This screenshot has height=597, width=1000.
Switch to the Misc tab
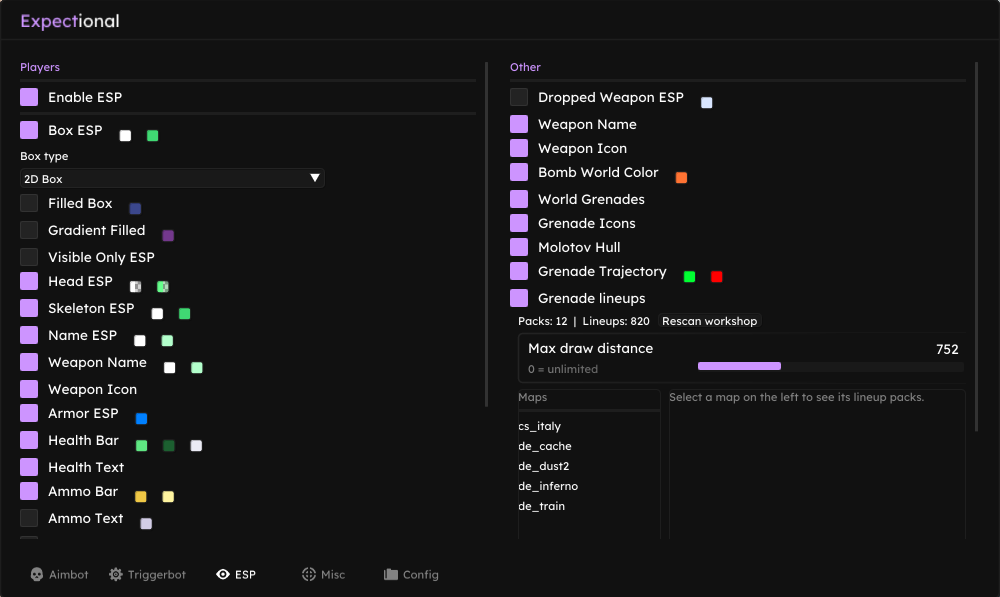tap(324, 575)
